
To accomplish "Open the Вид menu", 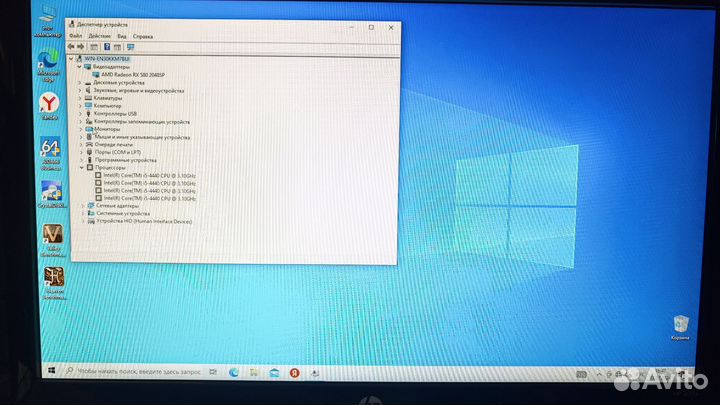I will (x=122, y=36).
